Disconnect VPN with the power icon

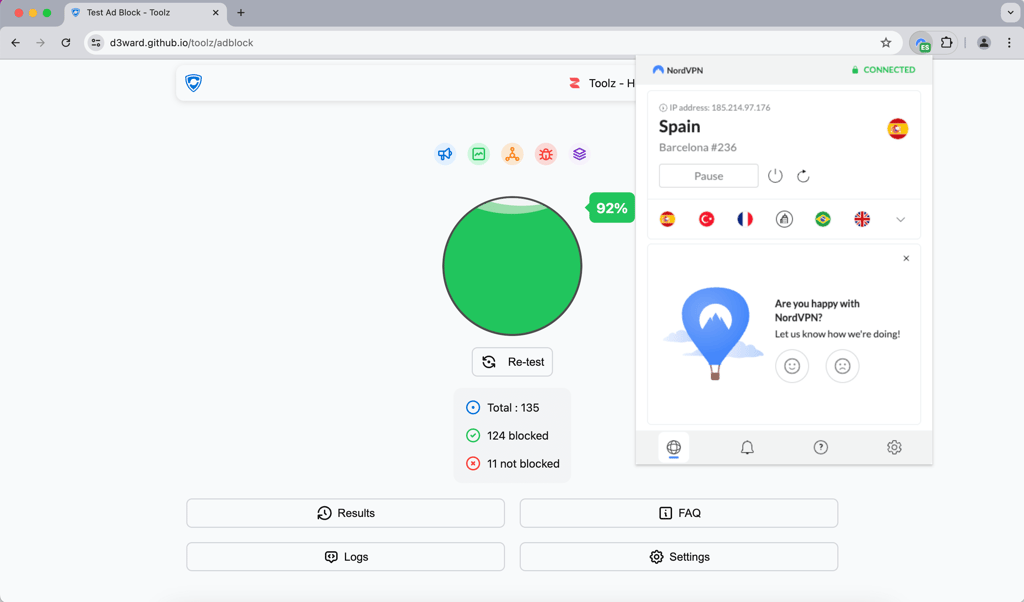click(x=775, y=176)
